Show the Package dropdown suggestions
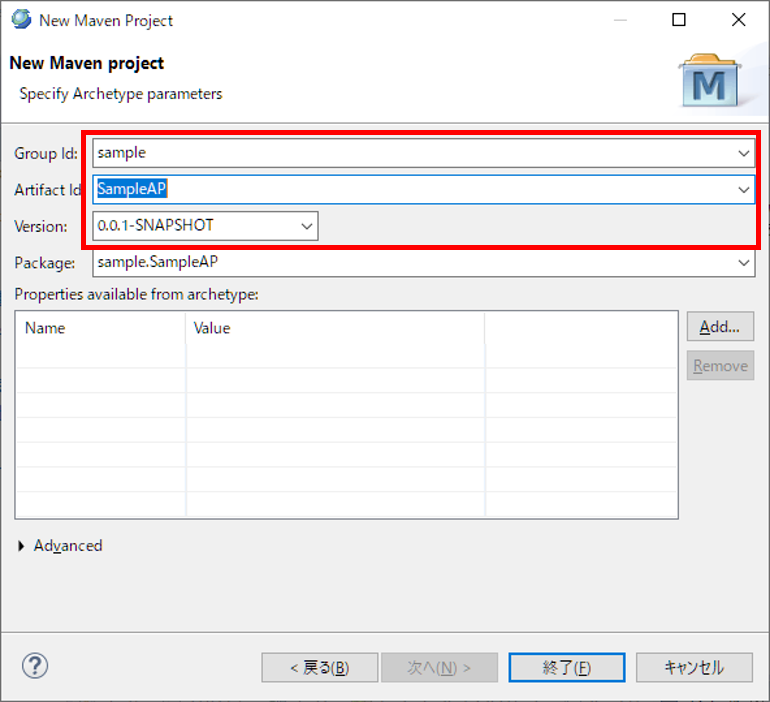The height and width of the screenshot is (702, 770). tap(743, 262)
